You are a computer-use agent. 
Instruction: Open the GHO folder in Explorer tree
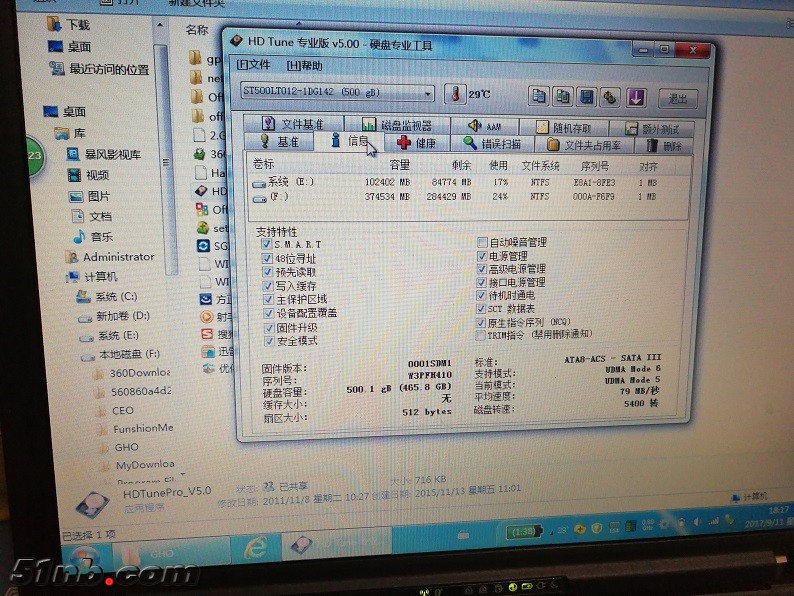click(x=119, y=447)
